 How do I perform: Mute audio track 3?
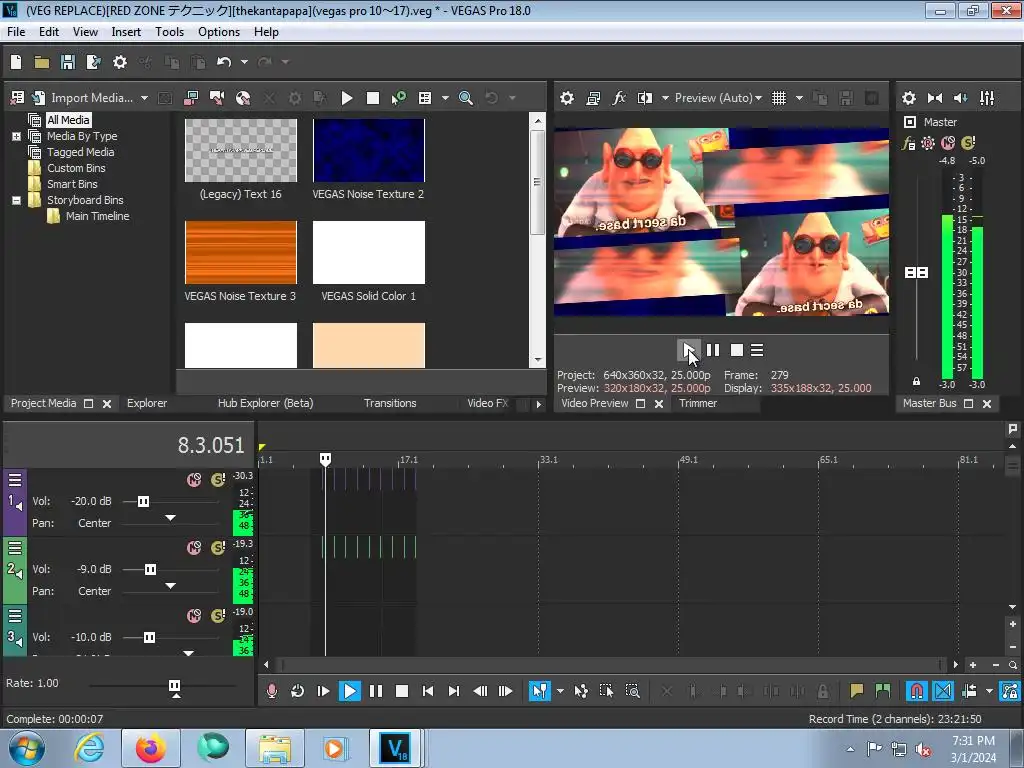point(194,616)
